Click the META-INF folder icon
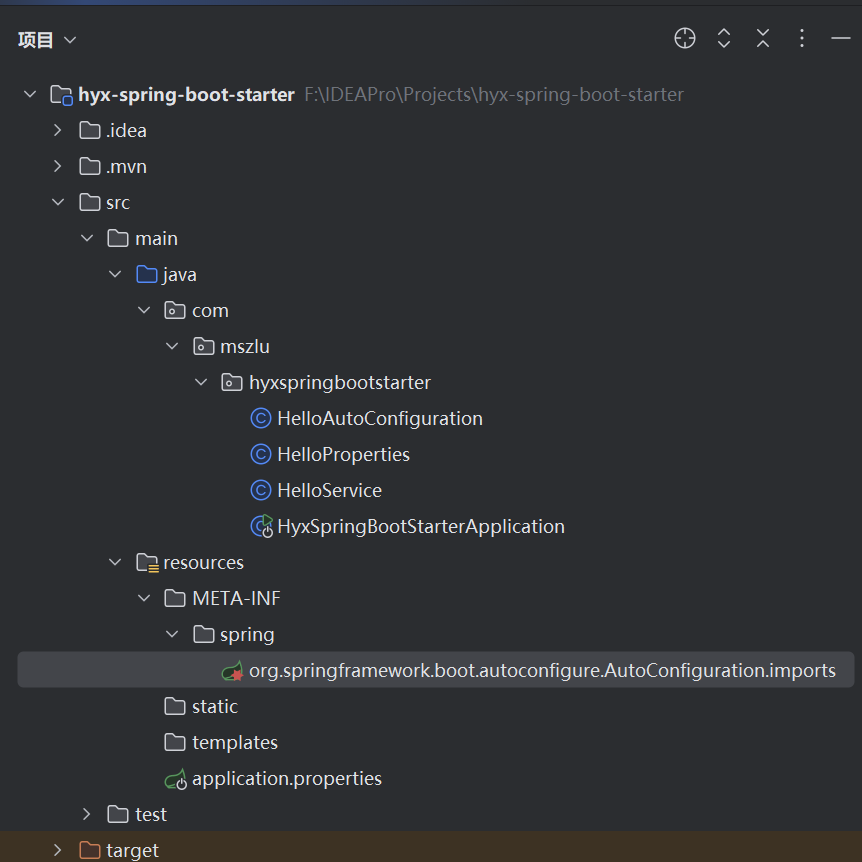 tap(175, 598)
